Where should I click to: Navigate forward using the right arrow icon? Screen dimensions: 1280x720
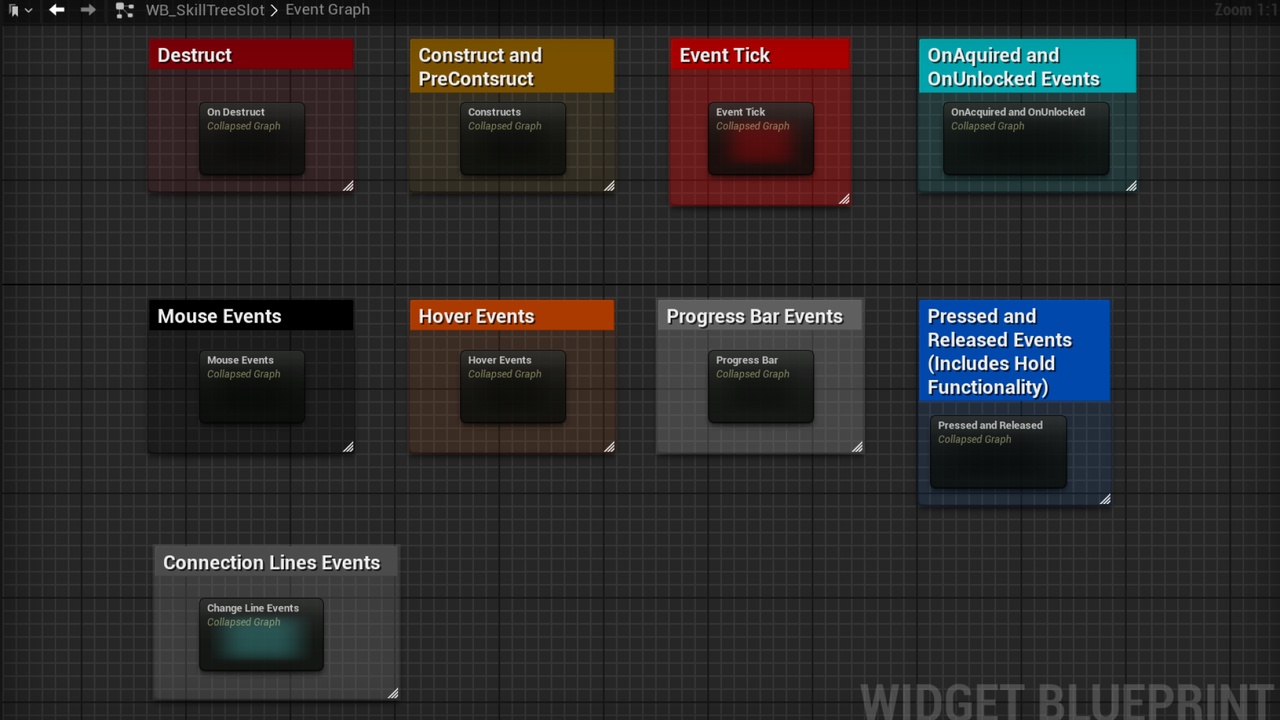88,9
